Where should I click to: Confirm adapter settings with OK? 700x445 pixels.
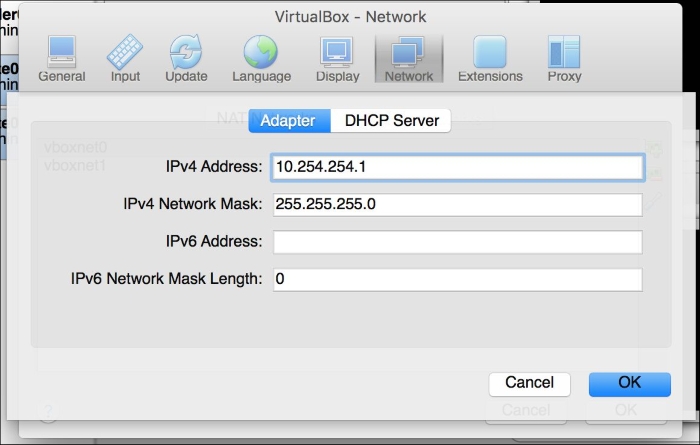[629, 384]
